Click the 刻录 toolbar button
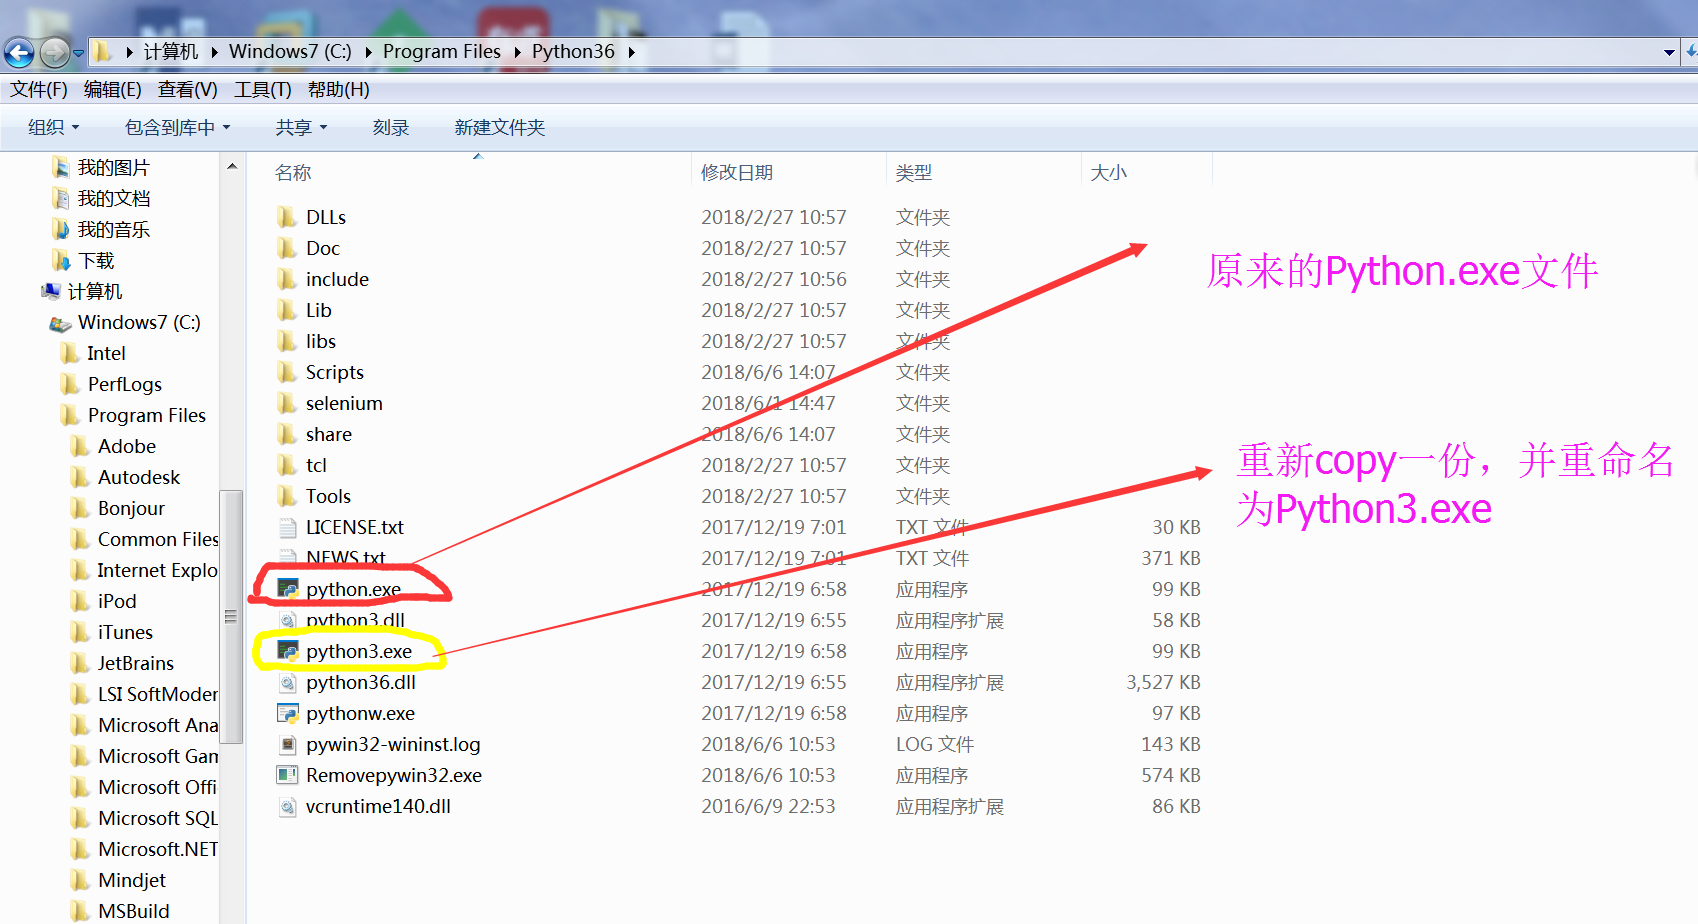1698x924 pixels. (x=390, y=127)
